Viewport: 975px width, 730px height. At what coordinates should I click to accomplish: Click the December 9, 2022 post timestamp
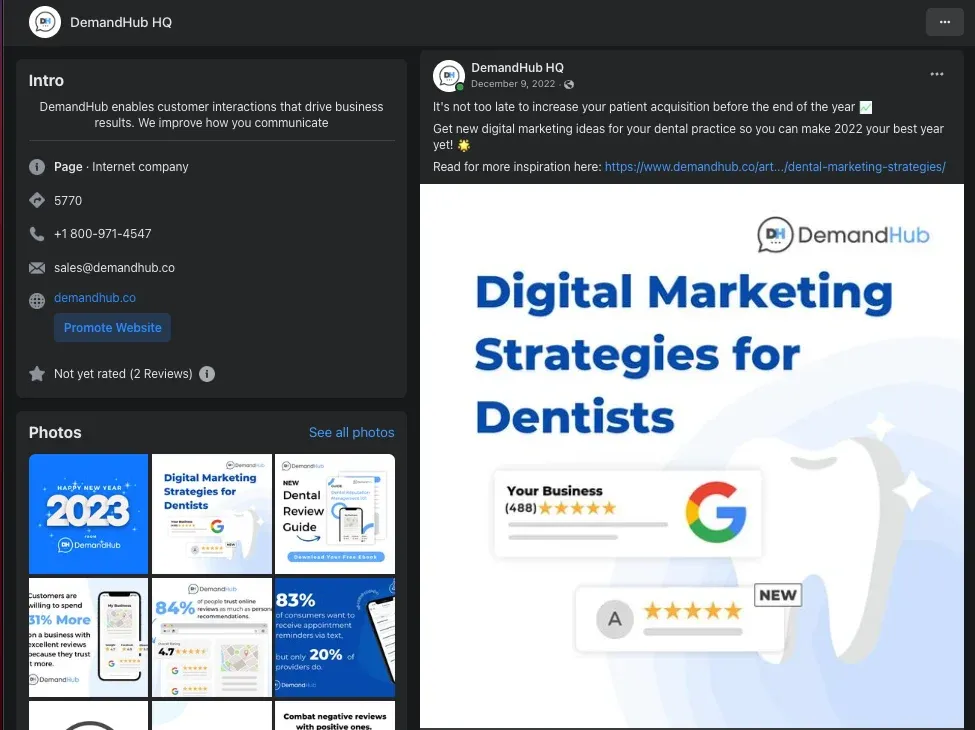513,84
